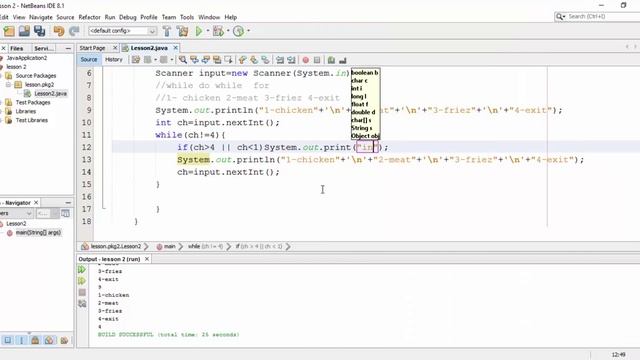Image resolution: width=640 pixels, height=360 pixels.
Task: Toggle Rectangular Selection mode
Action: pyautogui.click(x=229, y=60)
